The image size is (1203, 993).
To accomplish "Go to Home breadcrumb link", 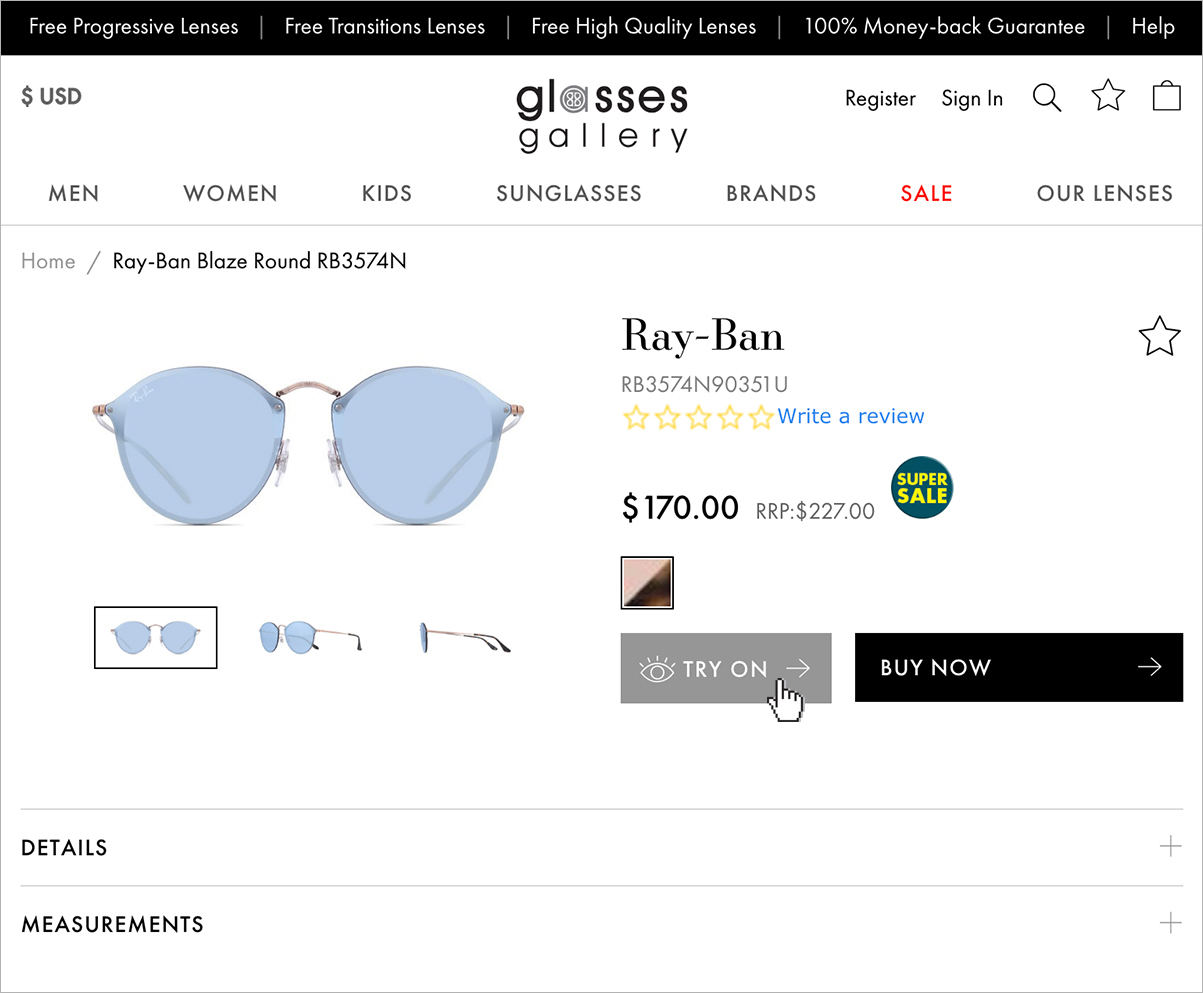I will coord(48,261).
